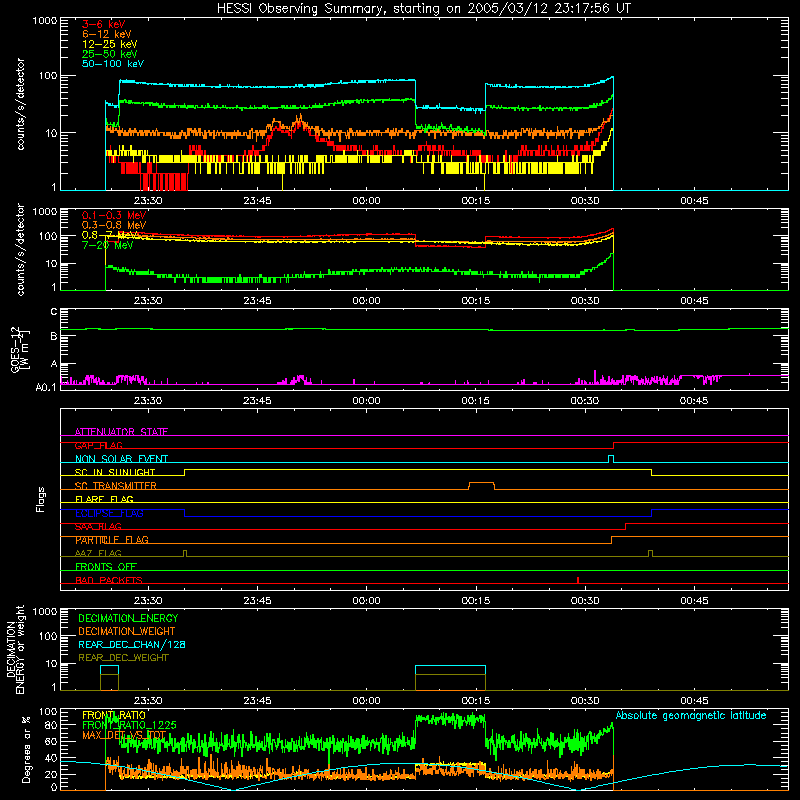Select the 25-50 keV legend label
The height and width of the screenshot is (800, 800).
[110, 54]
